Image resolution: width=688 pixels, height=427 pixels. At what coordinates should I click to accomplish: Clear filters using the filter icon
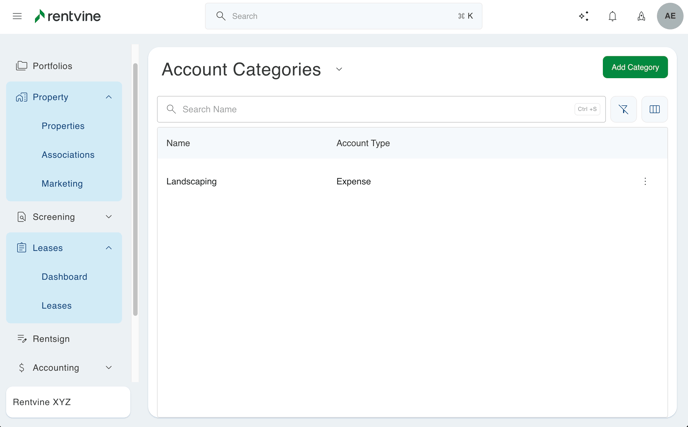[x=623, y=109]
